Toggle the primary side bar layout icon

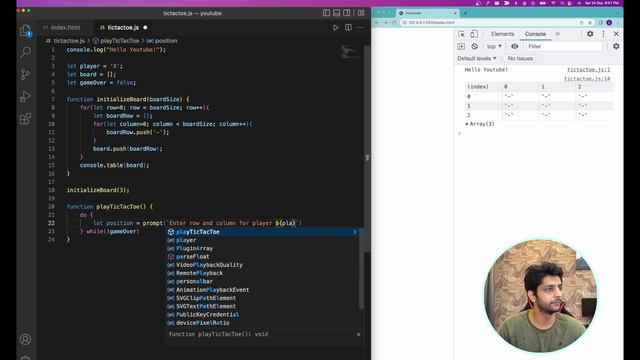pos(326,13)
